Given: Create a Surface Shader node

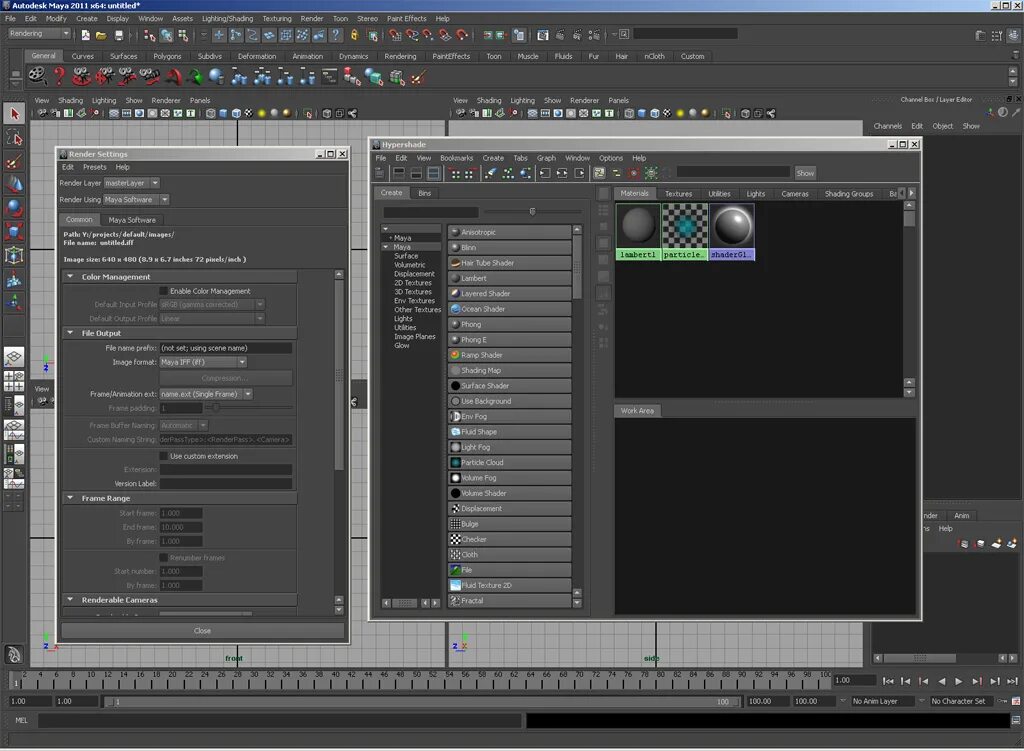Looking at the screenshot, I should pyautogui.click(x=509, y=385).
